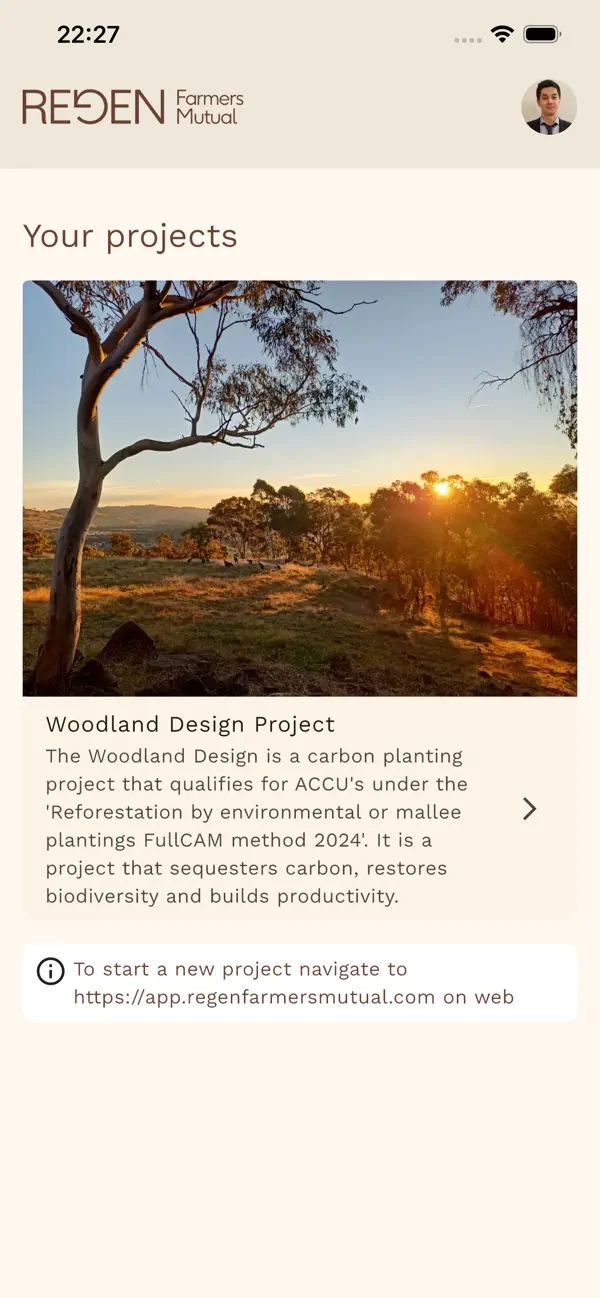600x1298 pixels.
Task: Tap the setting sun in the project photo
Action: [441, 489]
